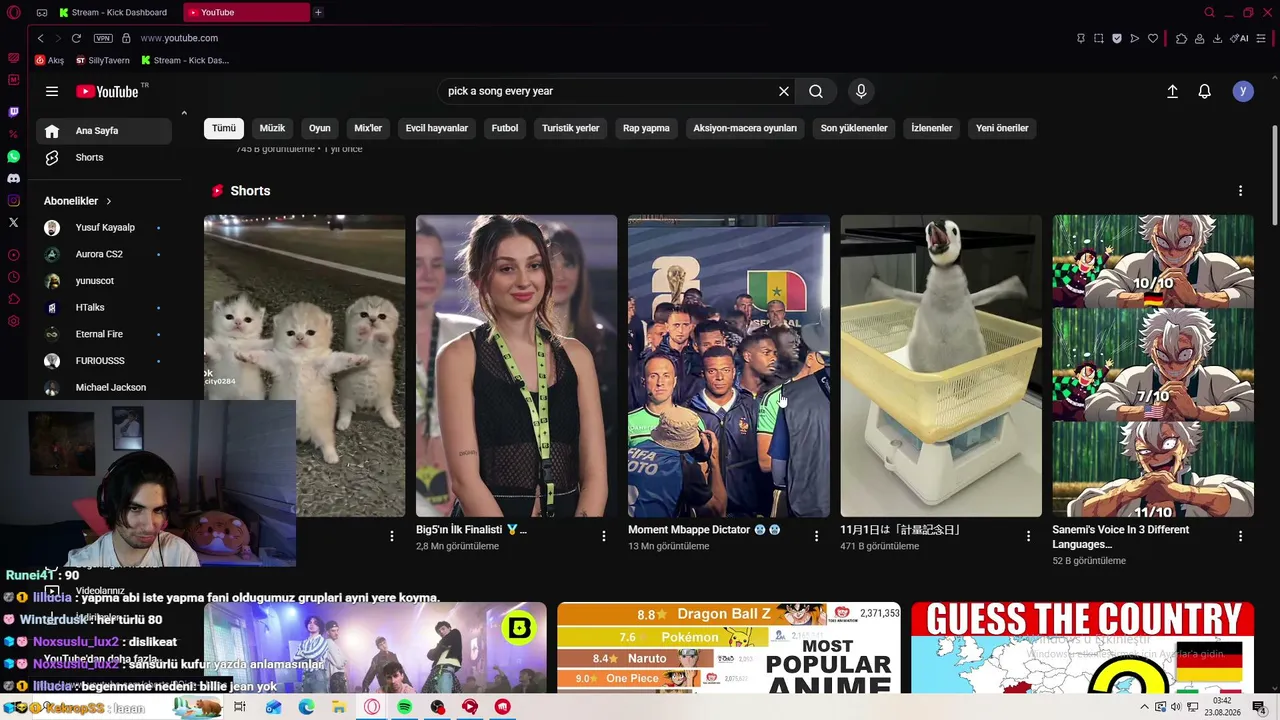The image size is (1280, 720).
Task: Go to Ana Sayfa in the sidebar
Action: (104, 131)
